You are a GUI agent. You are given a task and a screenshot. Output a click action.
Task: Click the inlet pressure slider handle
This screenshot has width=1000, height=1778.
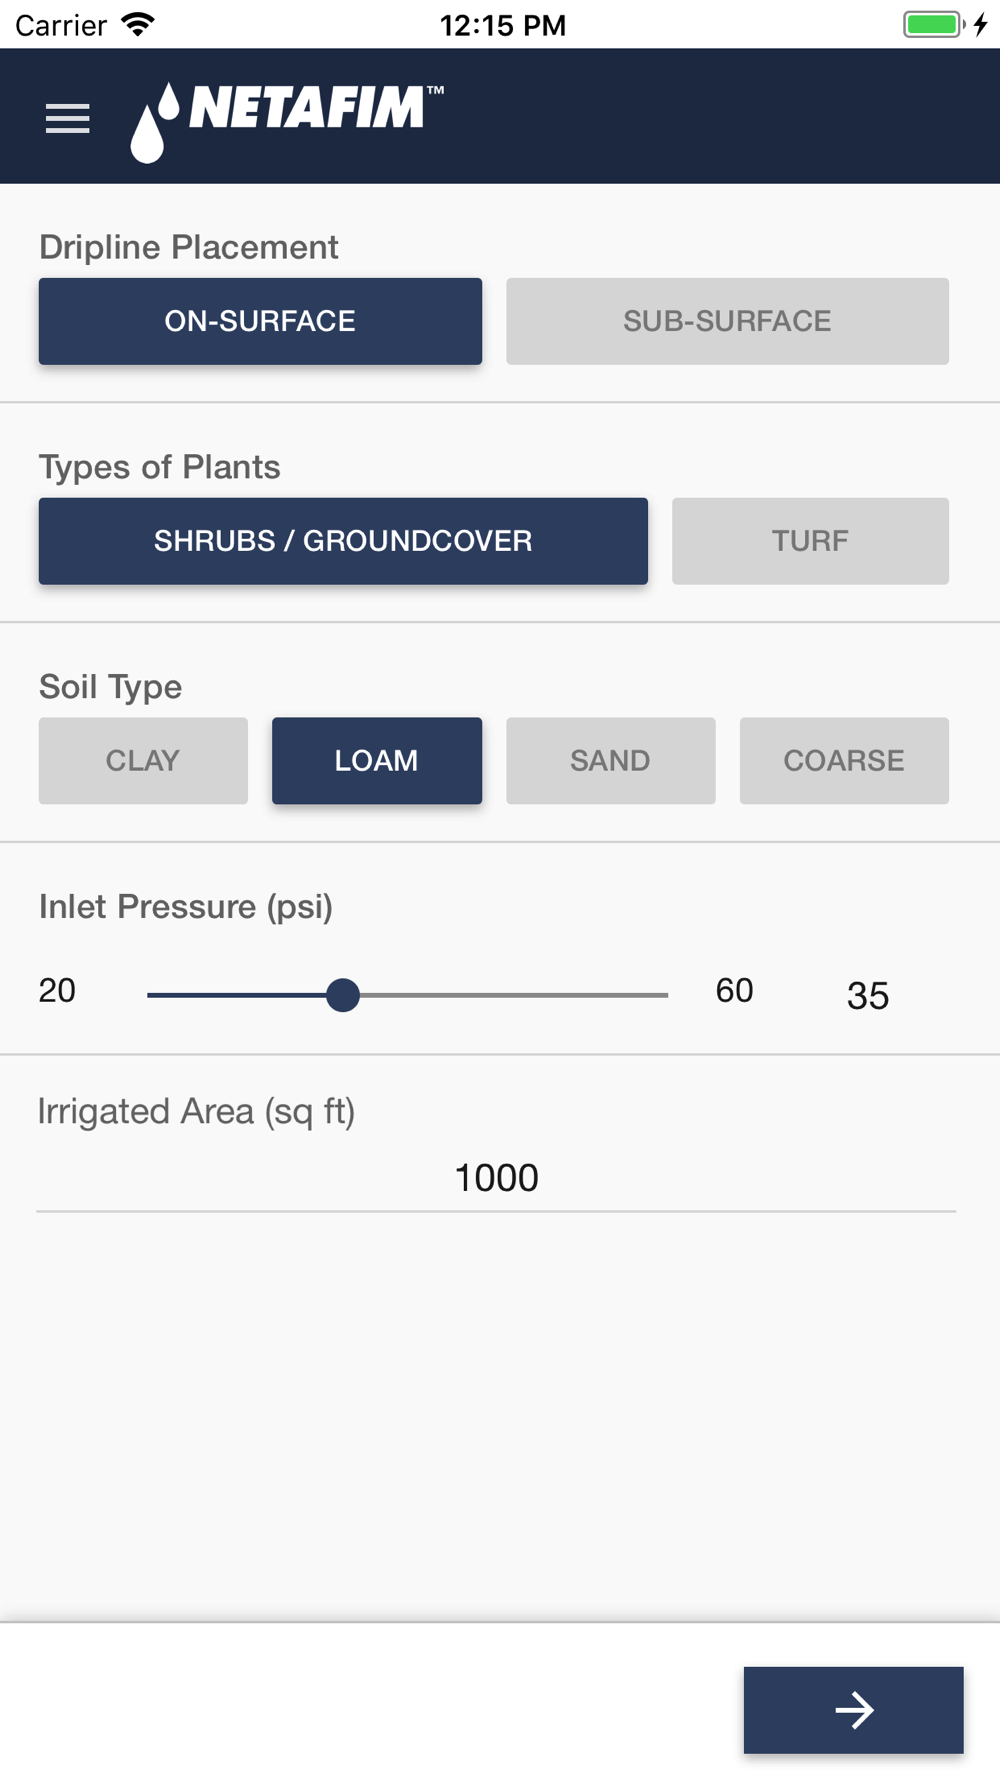[343, 995]
